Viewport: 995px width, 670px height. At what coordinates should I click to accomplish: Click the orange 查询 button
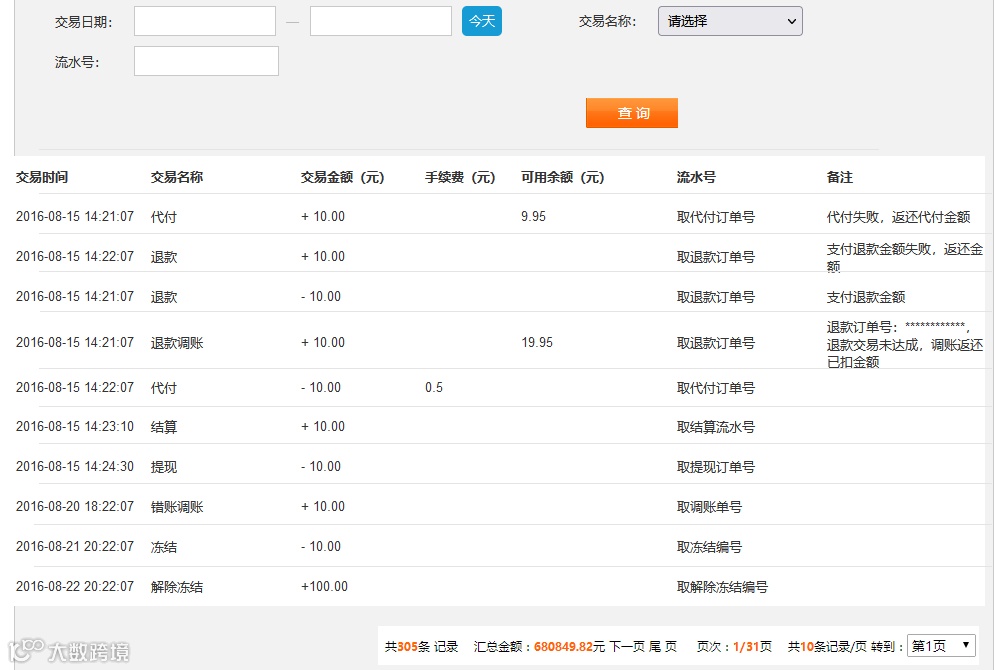tap(631, 113)
